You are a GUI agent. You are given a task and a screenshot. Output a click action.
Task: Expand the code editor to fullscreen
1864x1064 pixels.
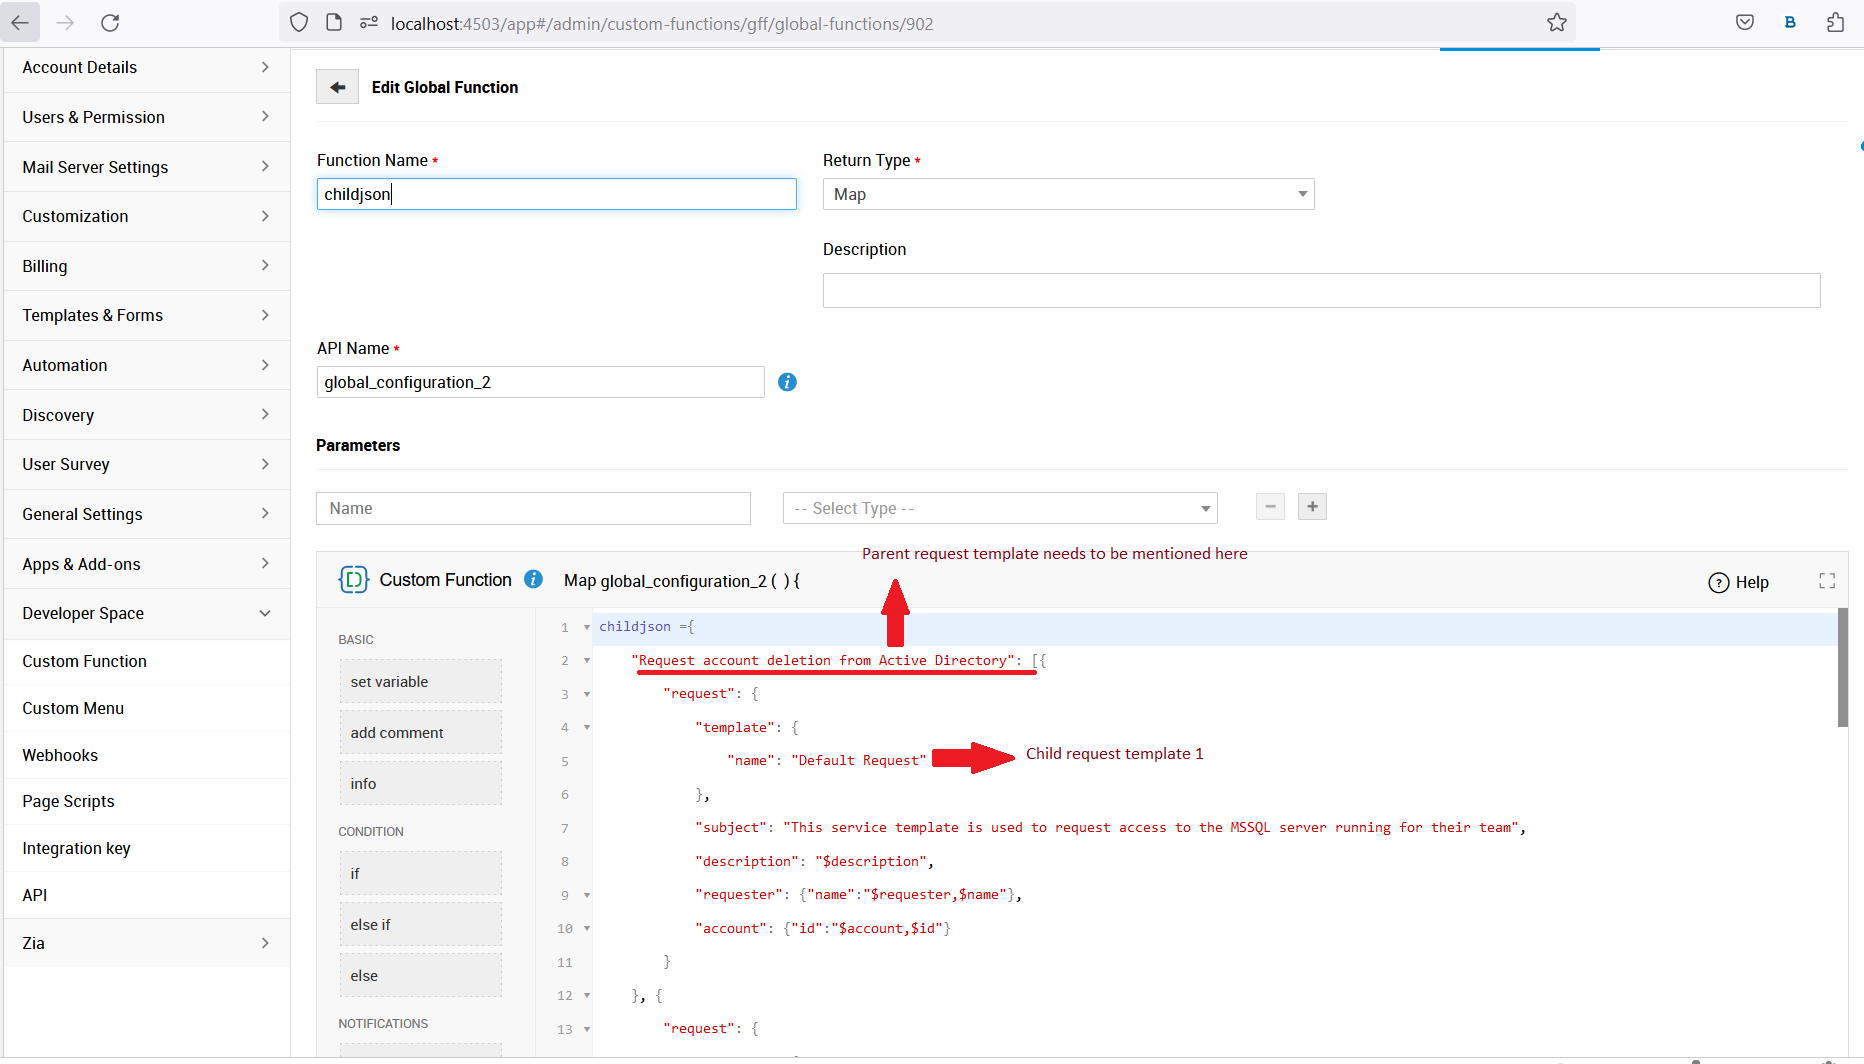pos(1827,581)
